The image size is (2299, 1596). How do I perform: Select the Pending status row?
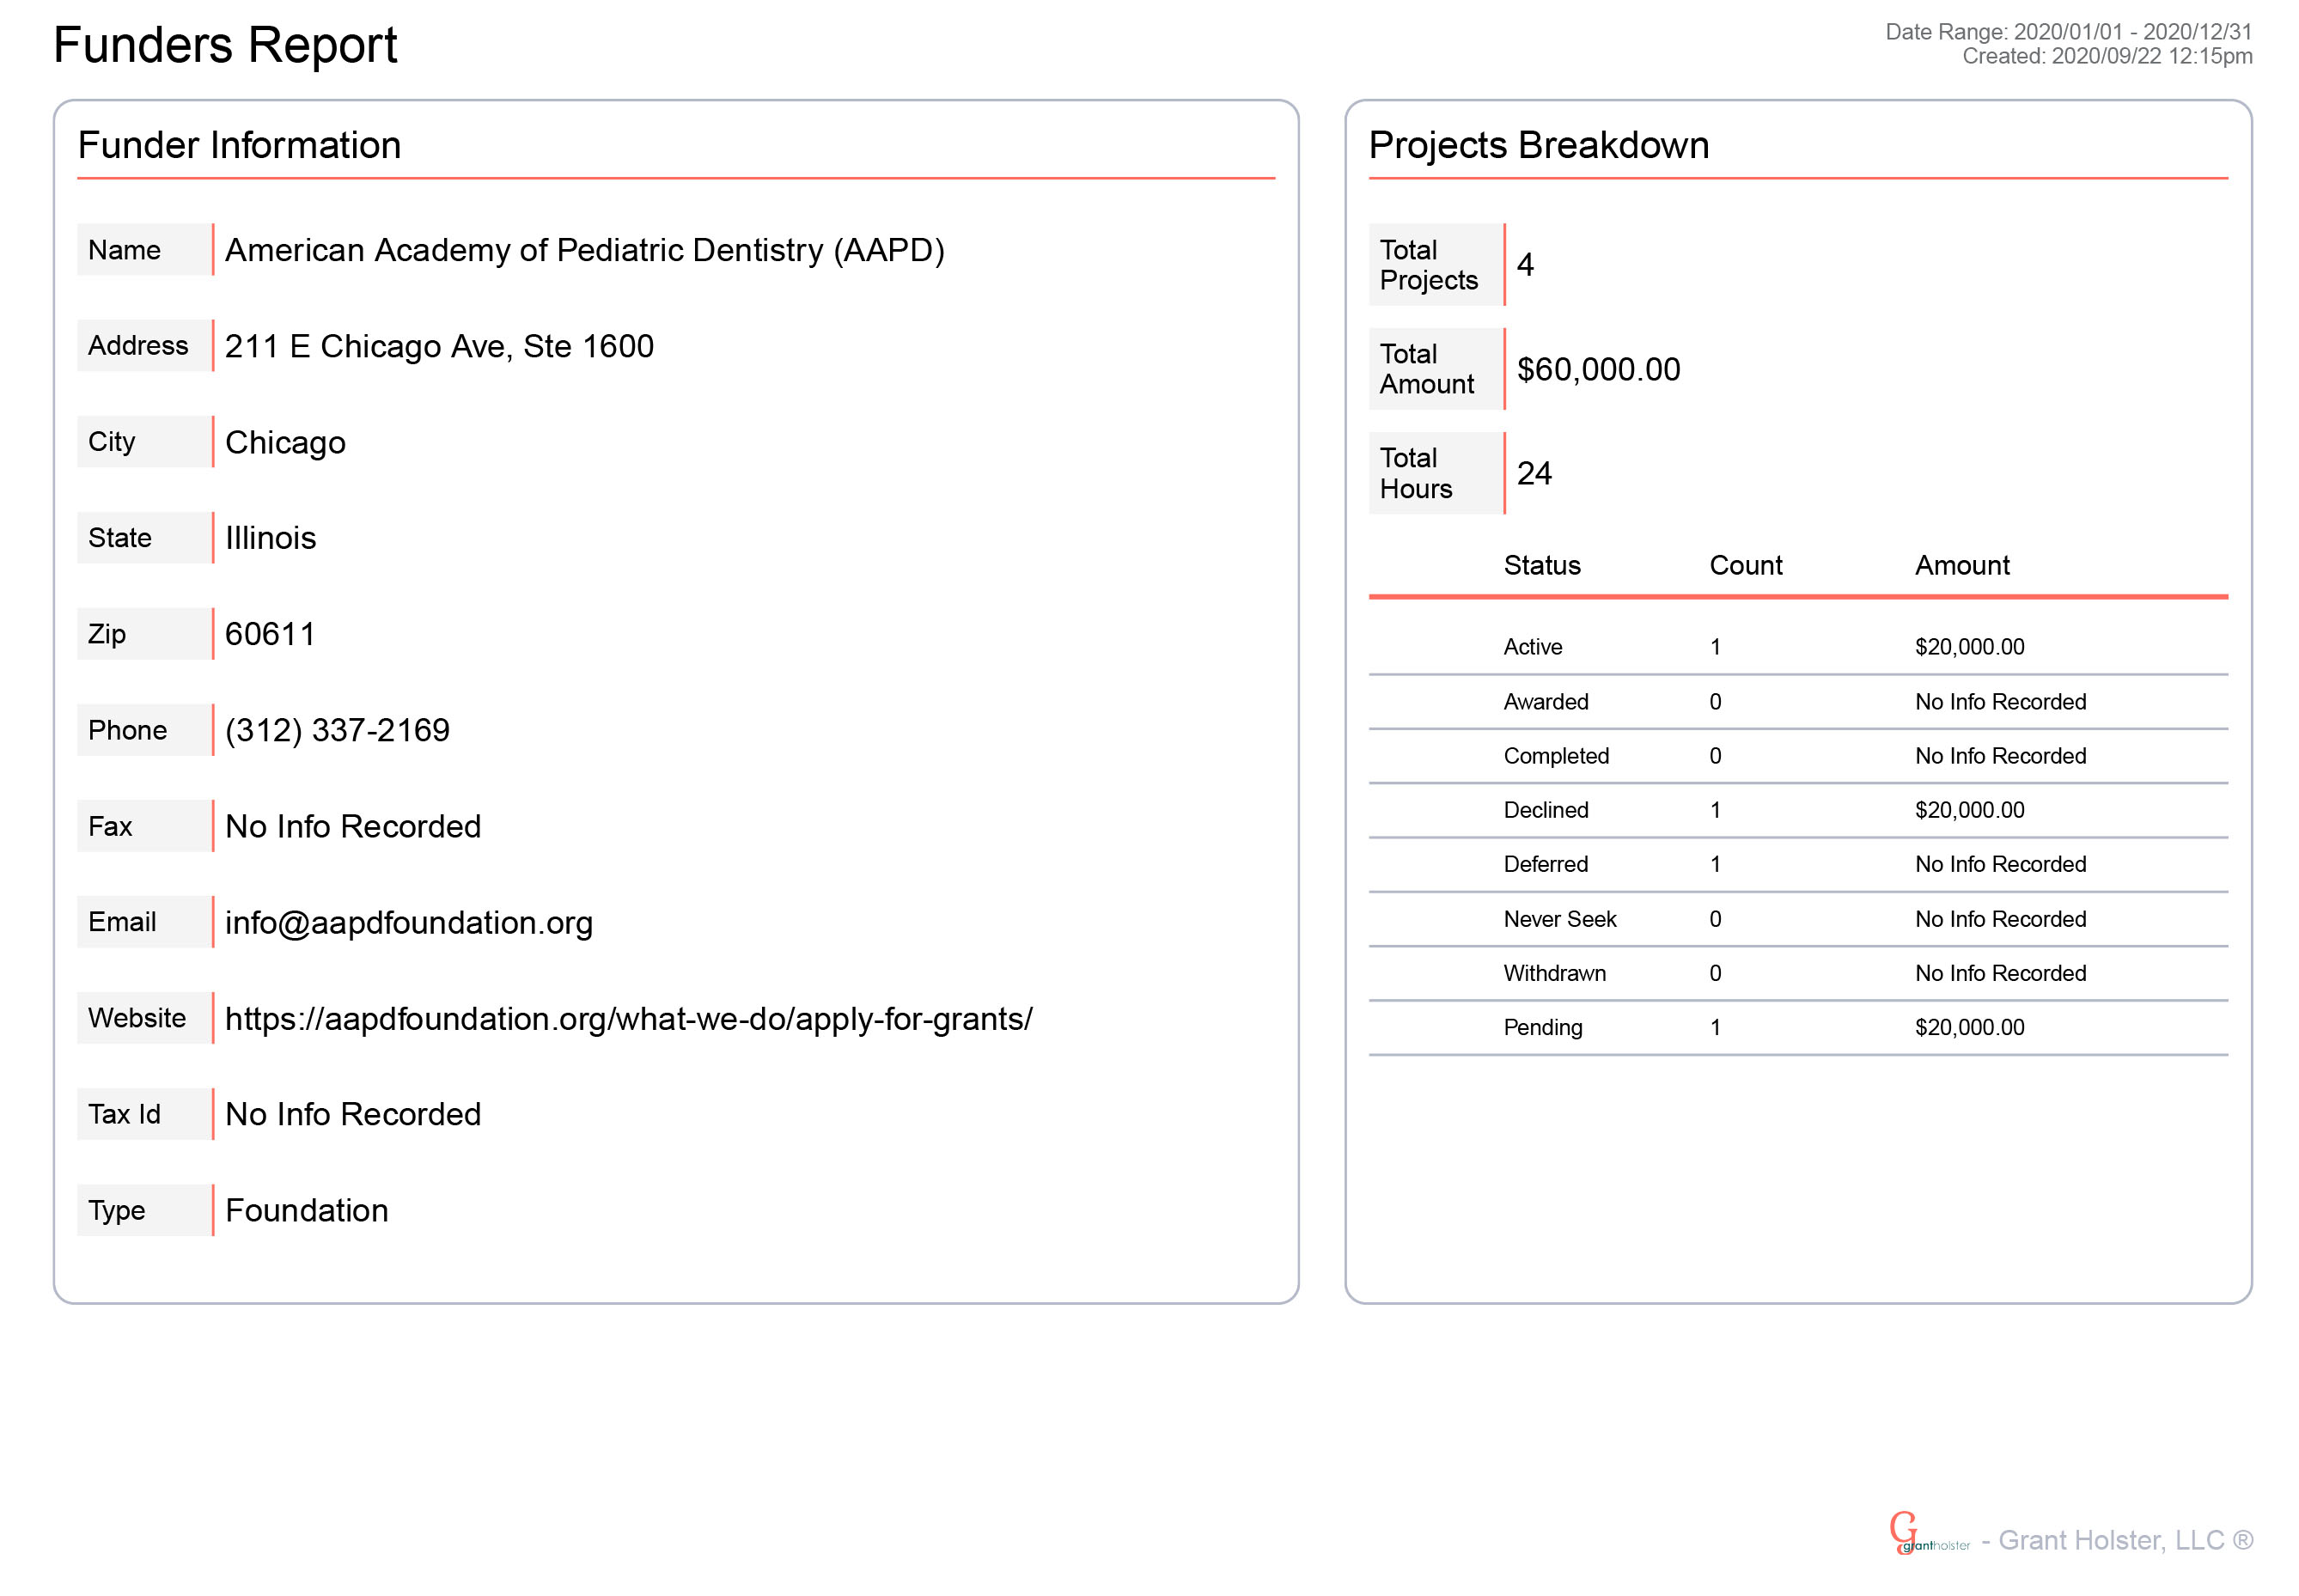pos(1542,1027)
